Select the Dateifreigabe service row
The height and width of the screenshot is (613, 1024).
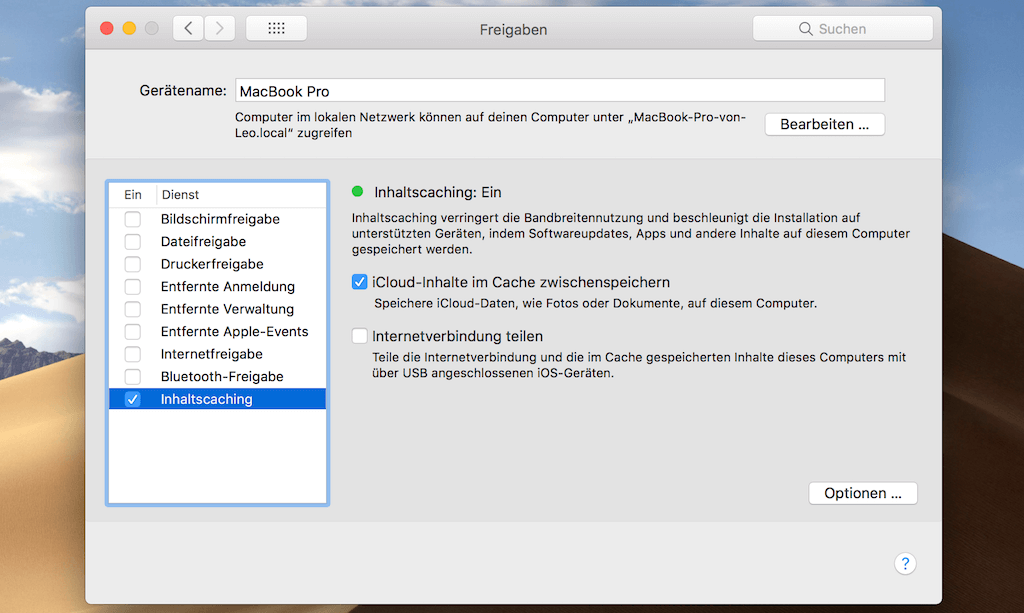(x=217, y=242)
